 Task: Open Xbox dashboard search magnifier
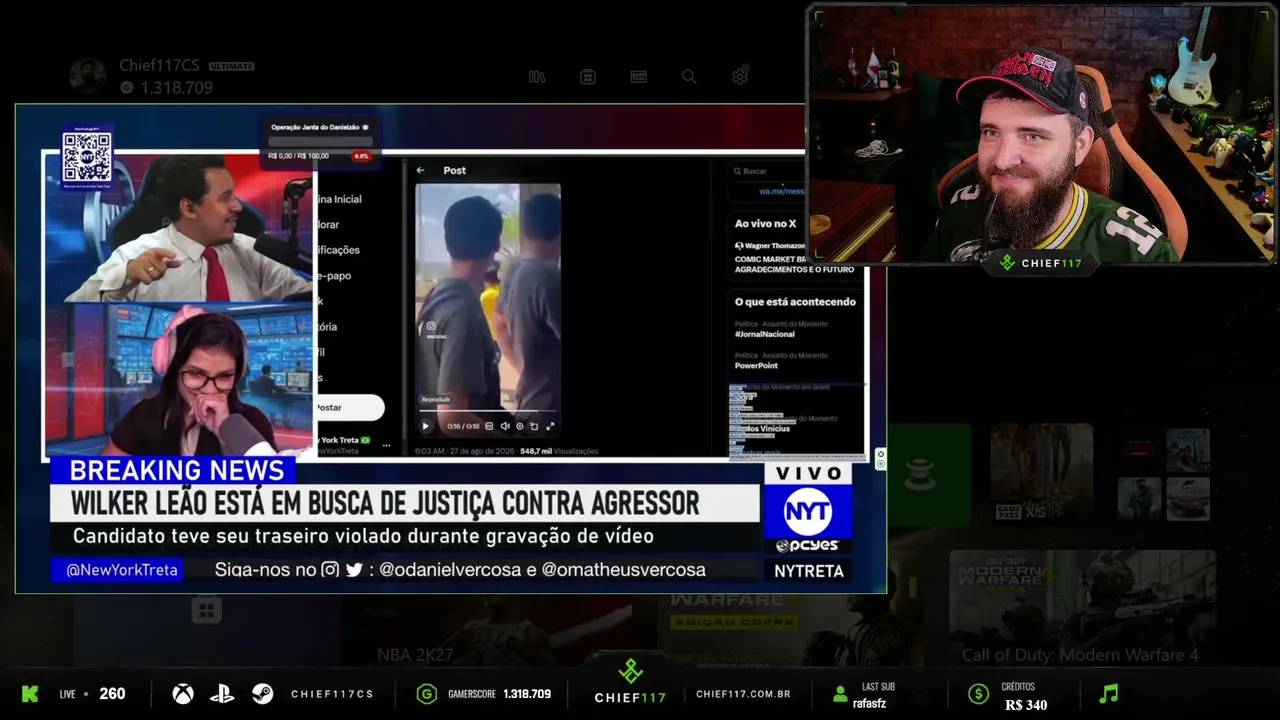(689, 77)
